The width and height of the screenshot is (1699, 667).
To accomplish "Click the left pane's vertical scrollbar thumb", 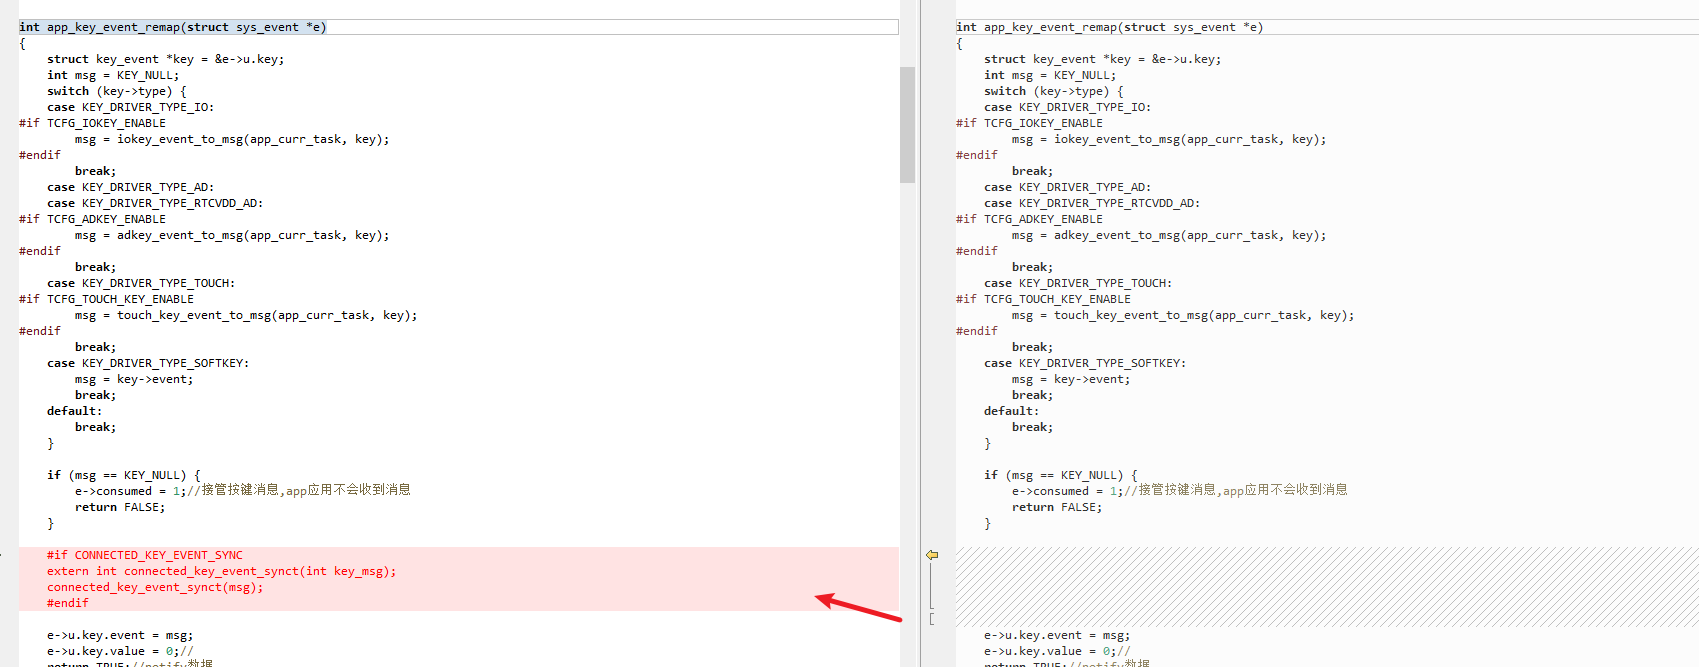I will click(x=907, y=125).
